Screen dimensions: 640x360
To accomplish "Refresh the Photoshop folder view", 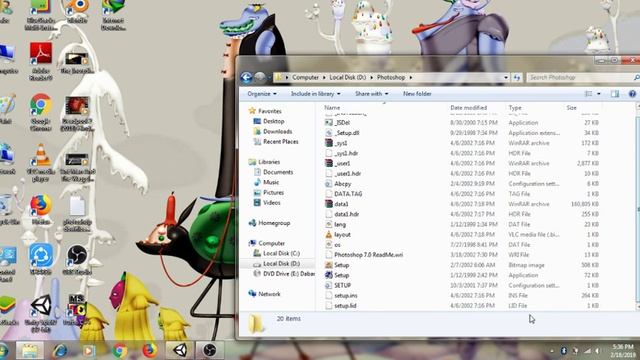I will pos(517,77).
